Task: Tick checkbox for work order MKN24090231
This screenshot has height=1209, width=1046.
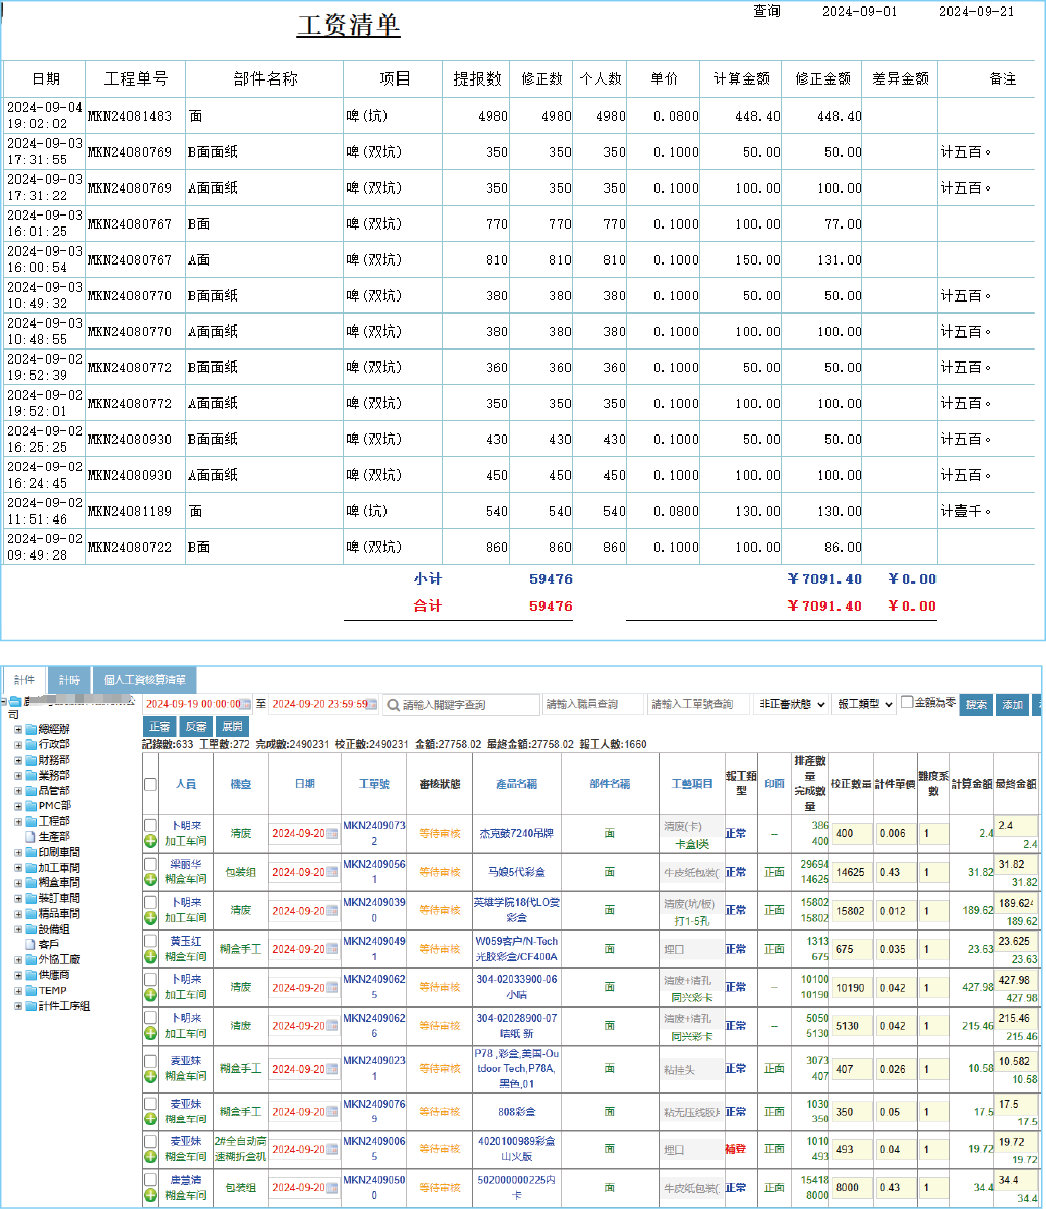Action: click(150, 1061)
